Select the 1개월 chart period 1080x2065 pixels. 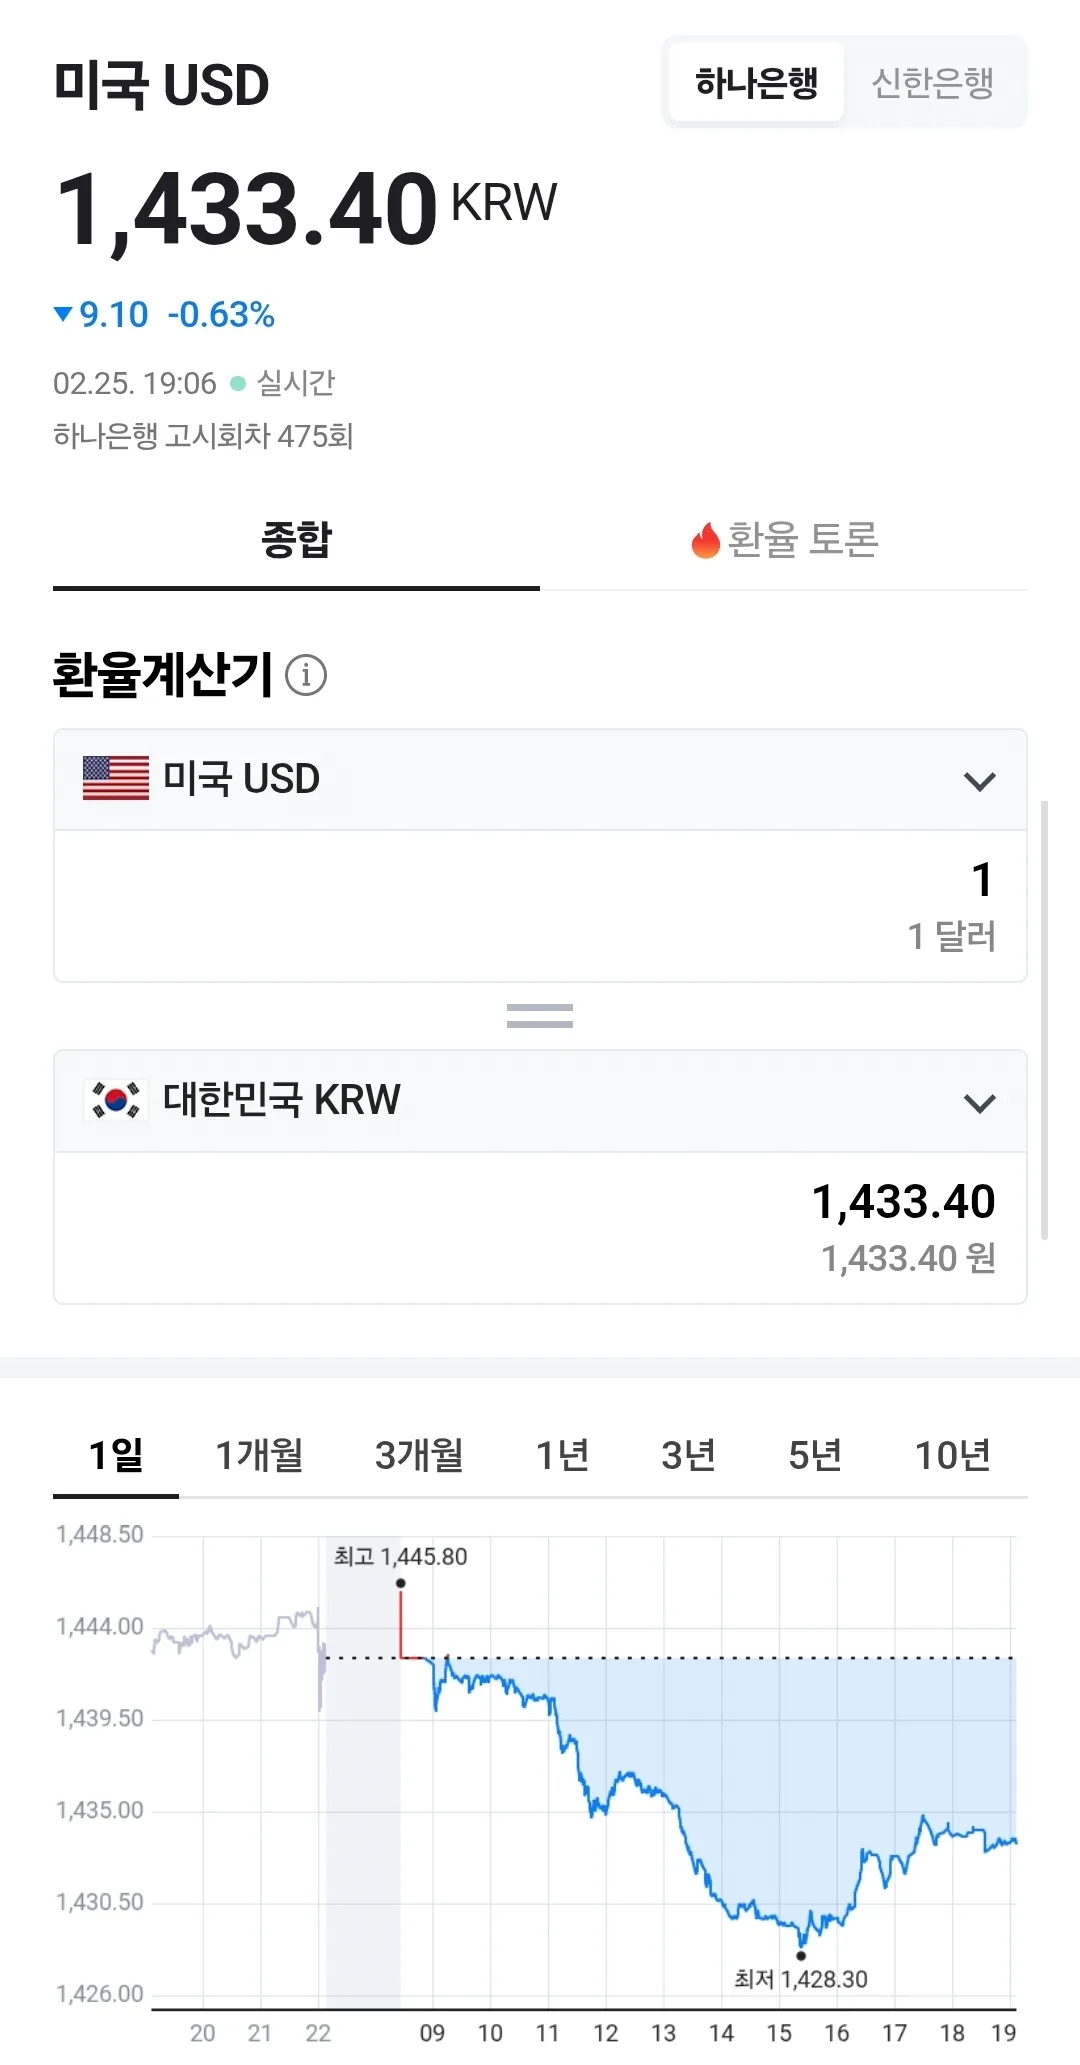point(260,1455)
